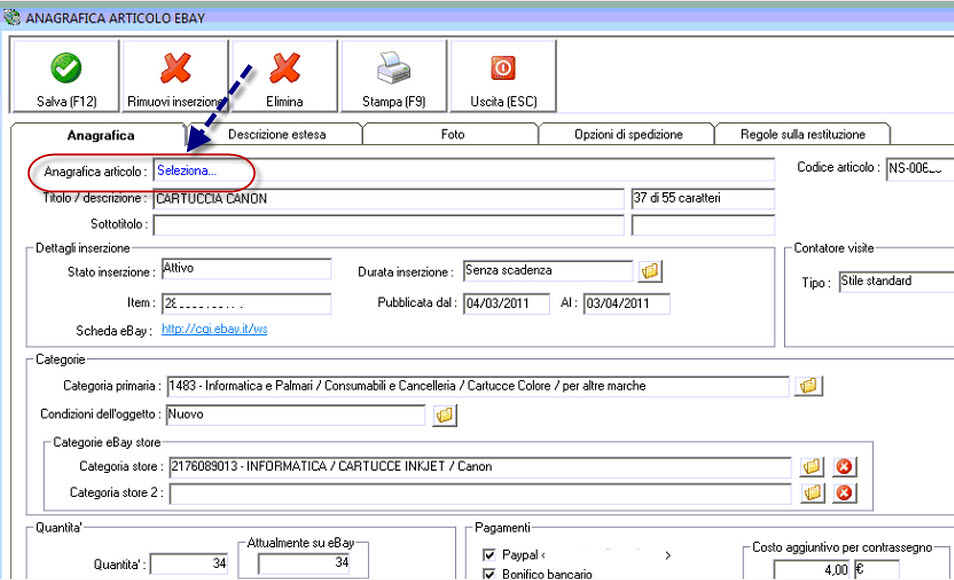This screenshot has width=954, height=580.
Task: Click the euro currency field beside 4,00
Action: tap(876, 570)
